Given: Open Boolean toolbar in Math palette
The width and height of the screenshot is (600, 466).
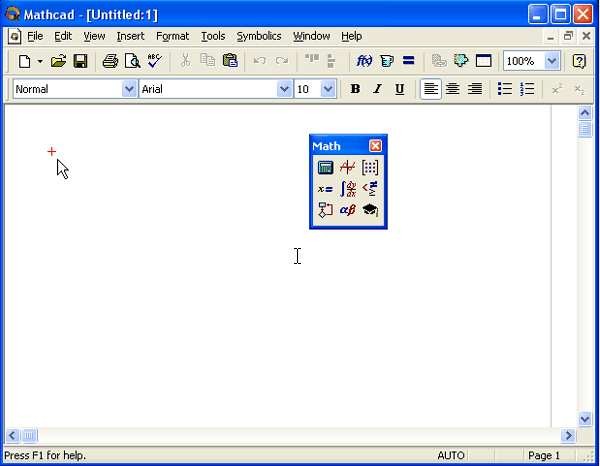Looking at the screenshot, I should [x=370, y=189].
